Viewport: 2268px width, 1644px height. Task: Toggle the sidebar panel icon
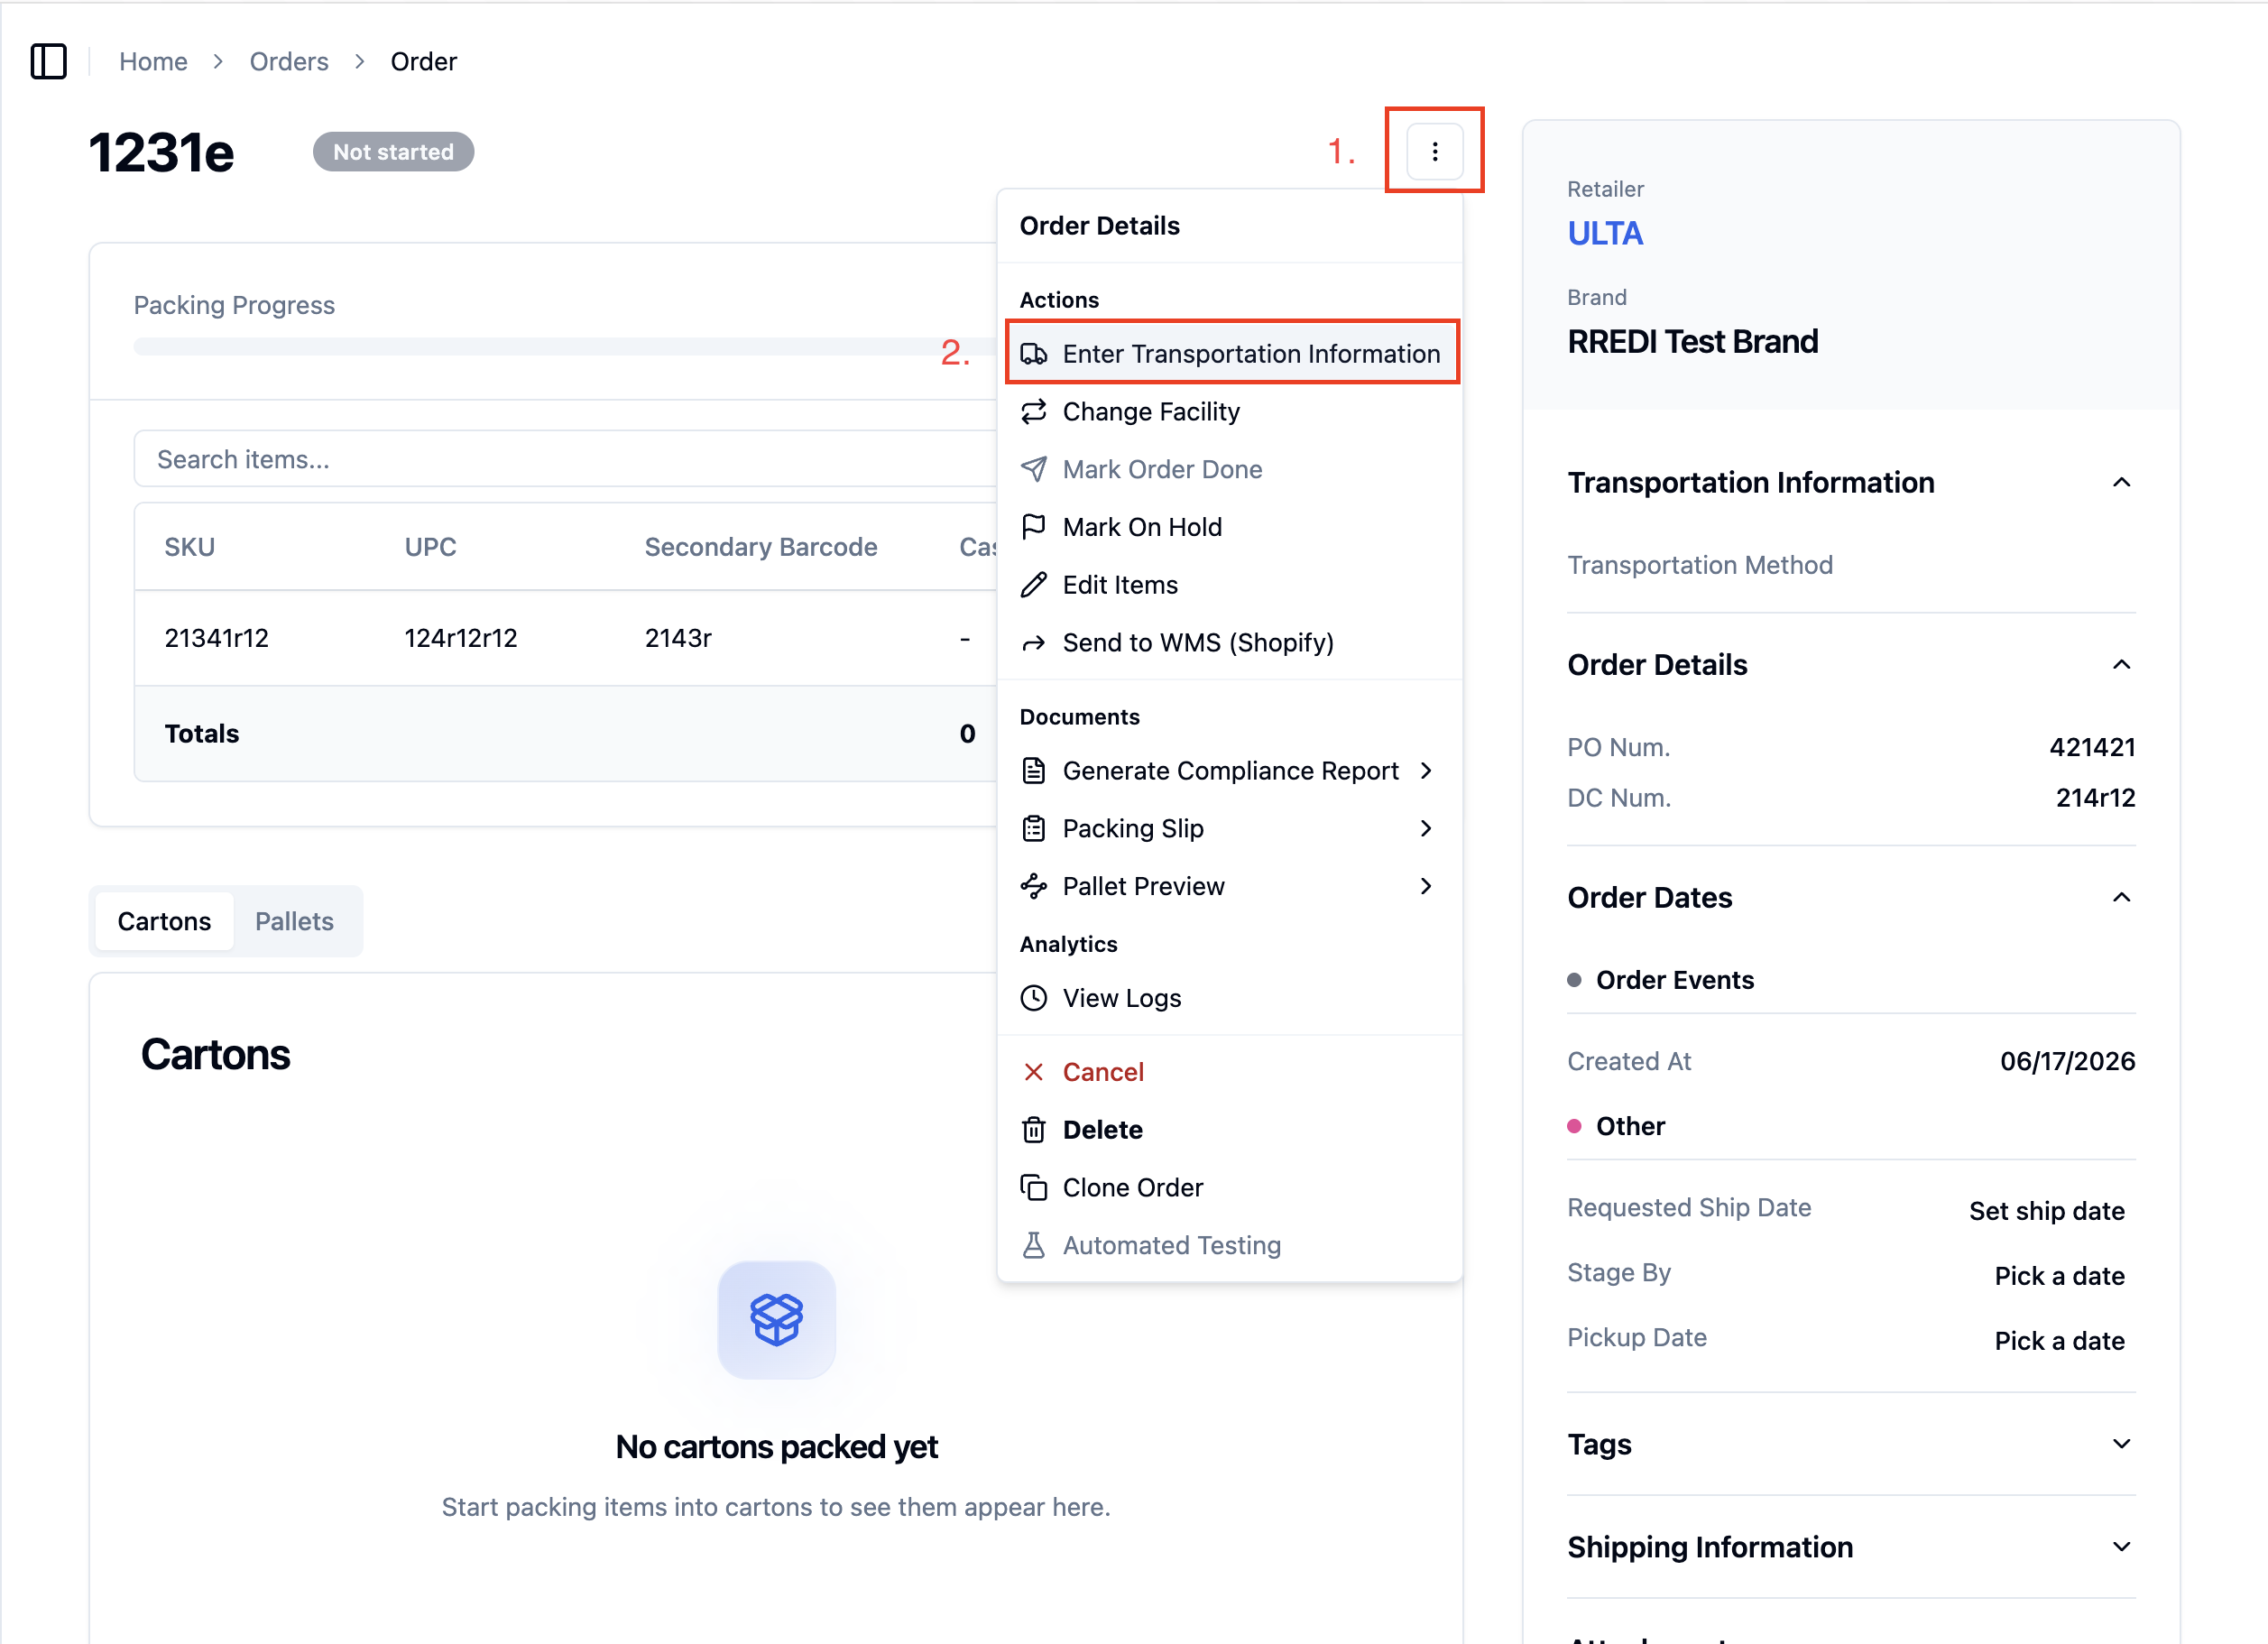[48, 61]
